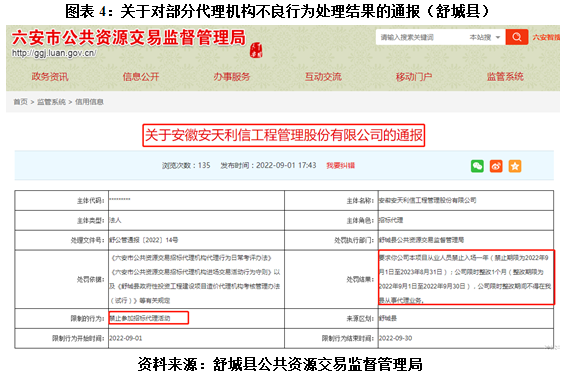The width and height of the screenshot is (570, 381).
Task: Click the end date 2022-09-30 cell
Action: 466,338
